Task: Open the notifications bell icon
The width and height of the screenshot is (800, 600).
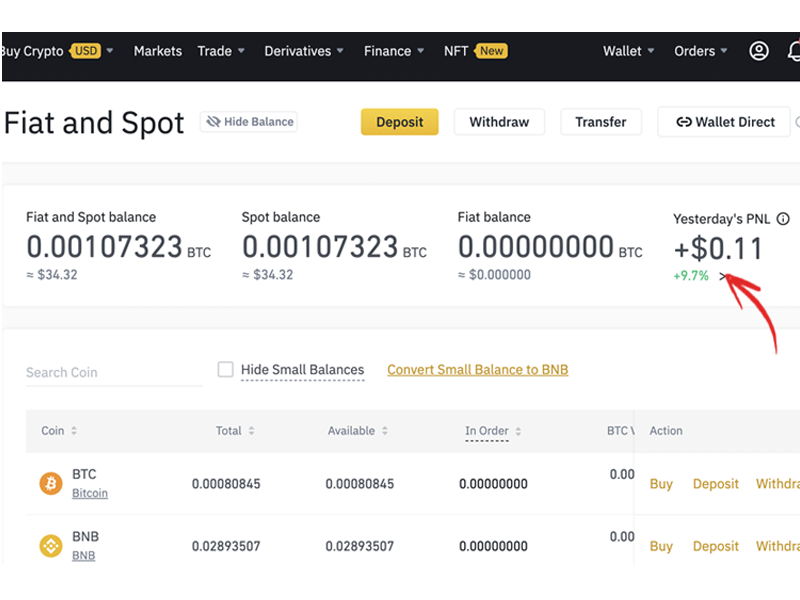Action: click(793, 51)
